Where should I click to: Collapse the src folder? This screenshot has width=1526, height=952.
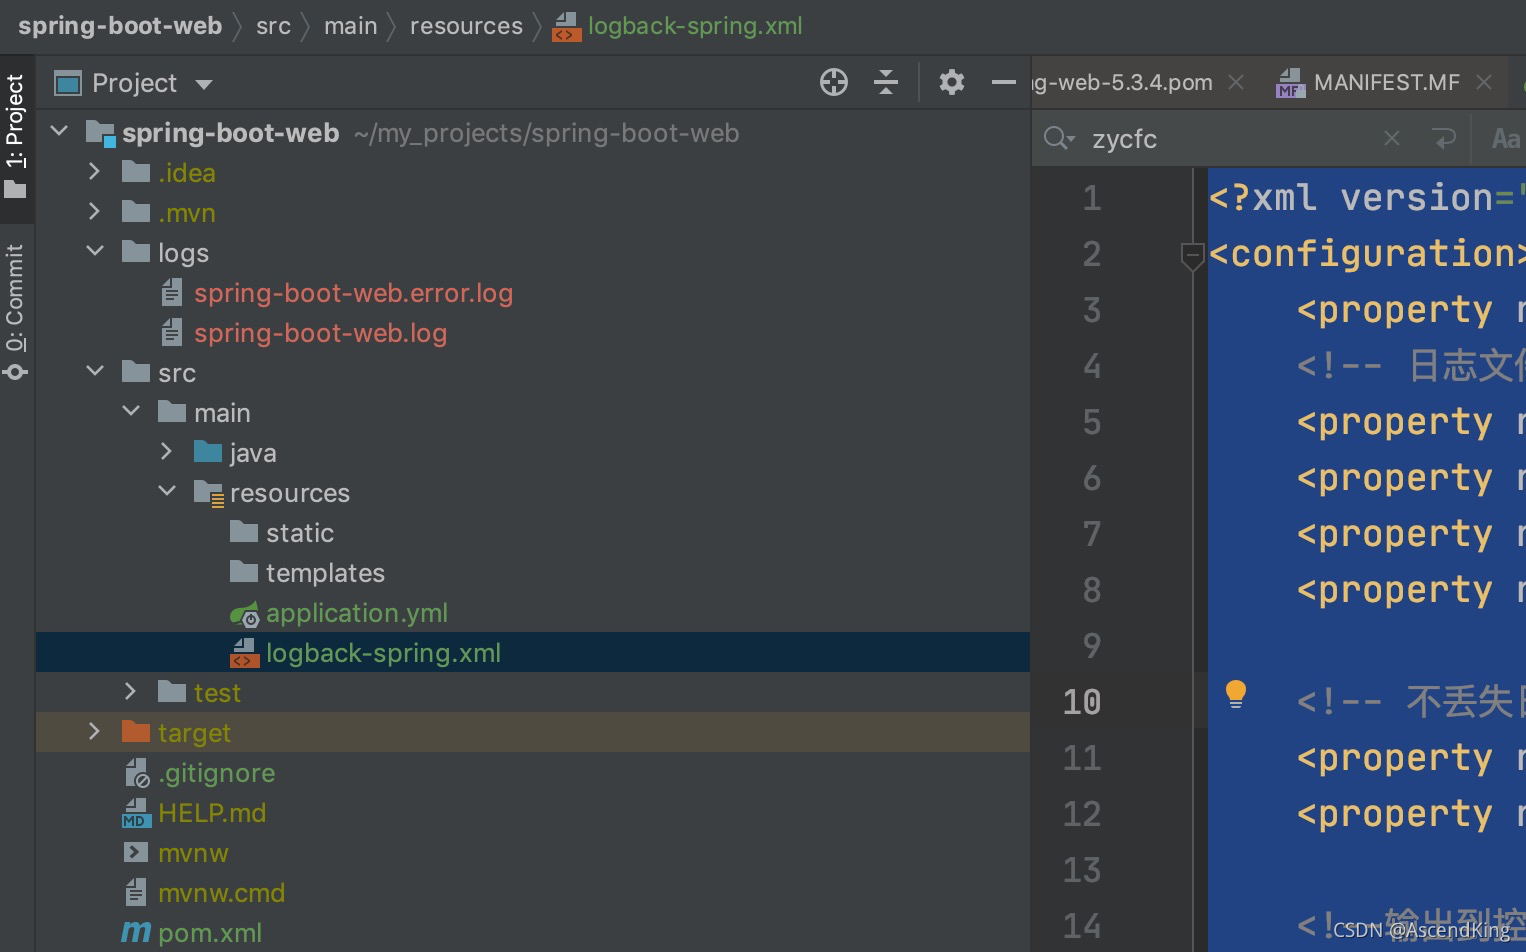(x=95, y=371)
